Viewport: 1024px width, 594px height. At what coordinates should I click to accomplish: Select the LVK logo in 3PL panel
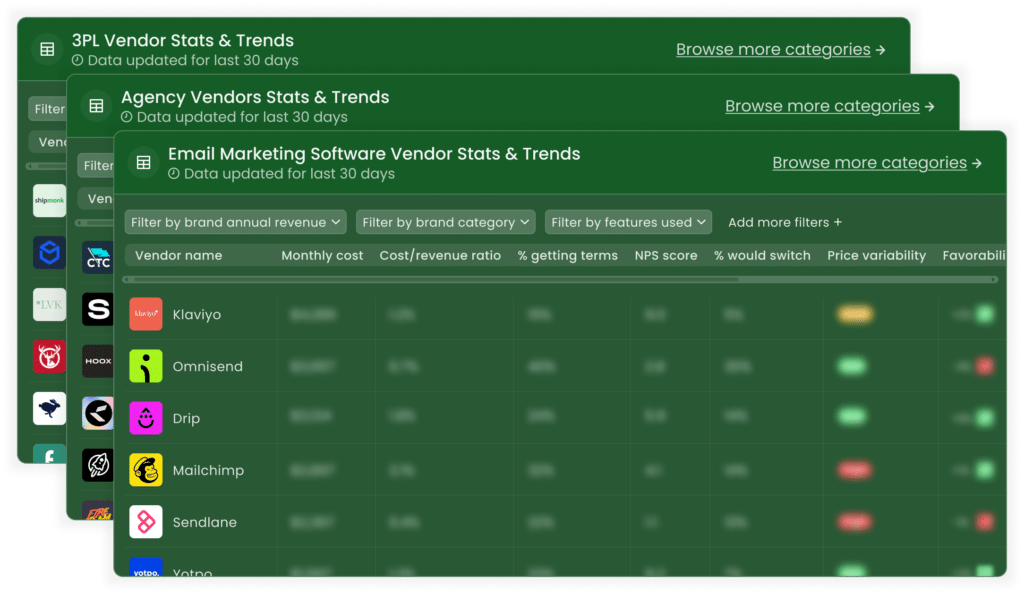click(50, 305)
